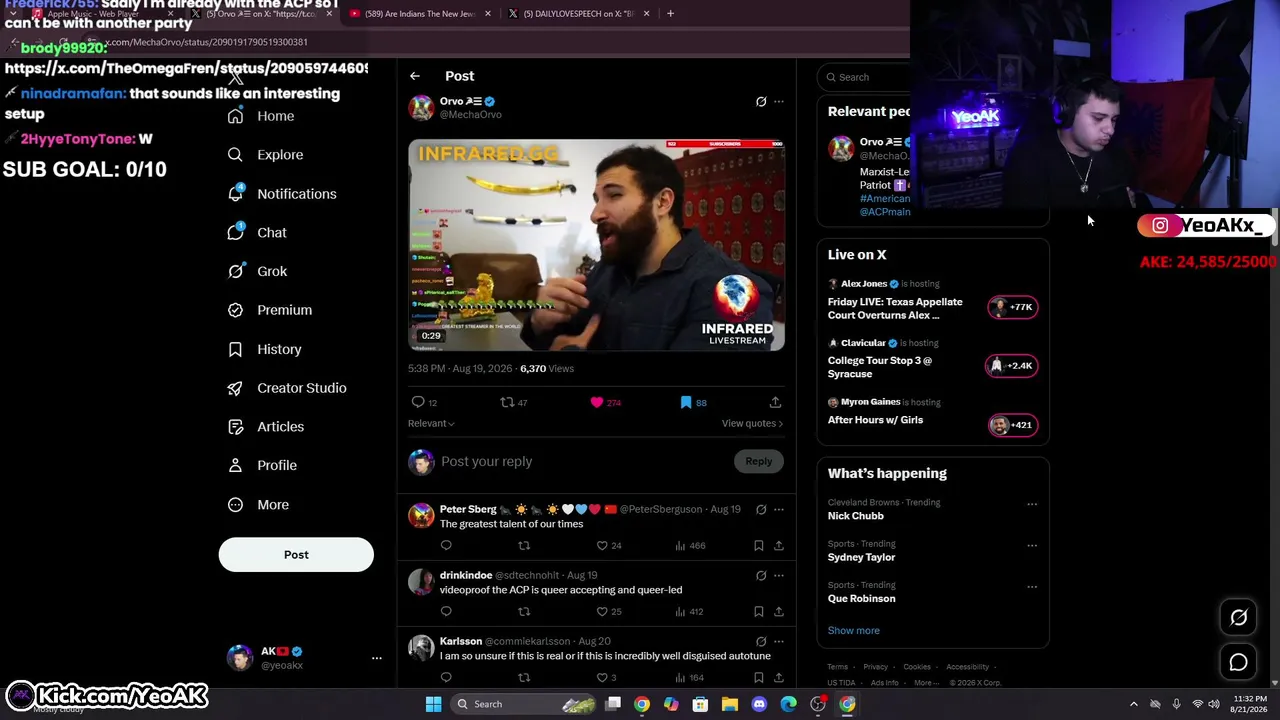Open the Relevant replies sort dropdown

pyautogui.click(x=431, y=424)
